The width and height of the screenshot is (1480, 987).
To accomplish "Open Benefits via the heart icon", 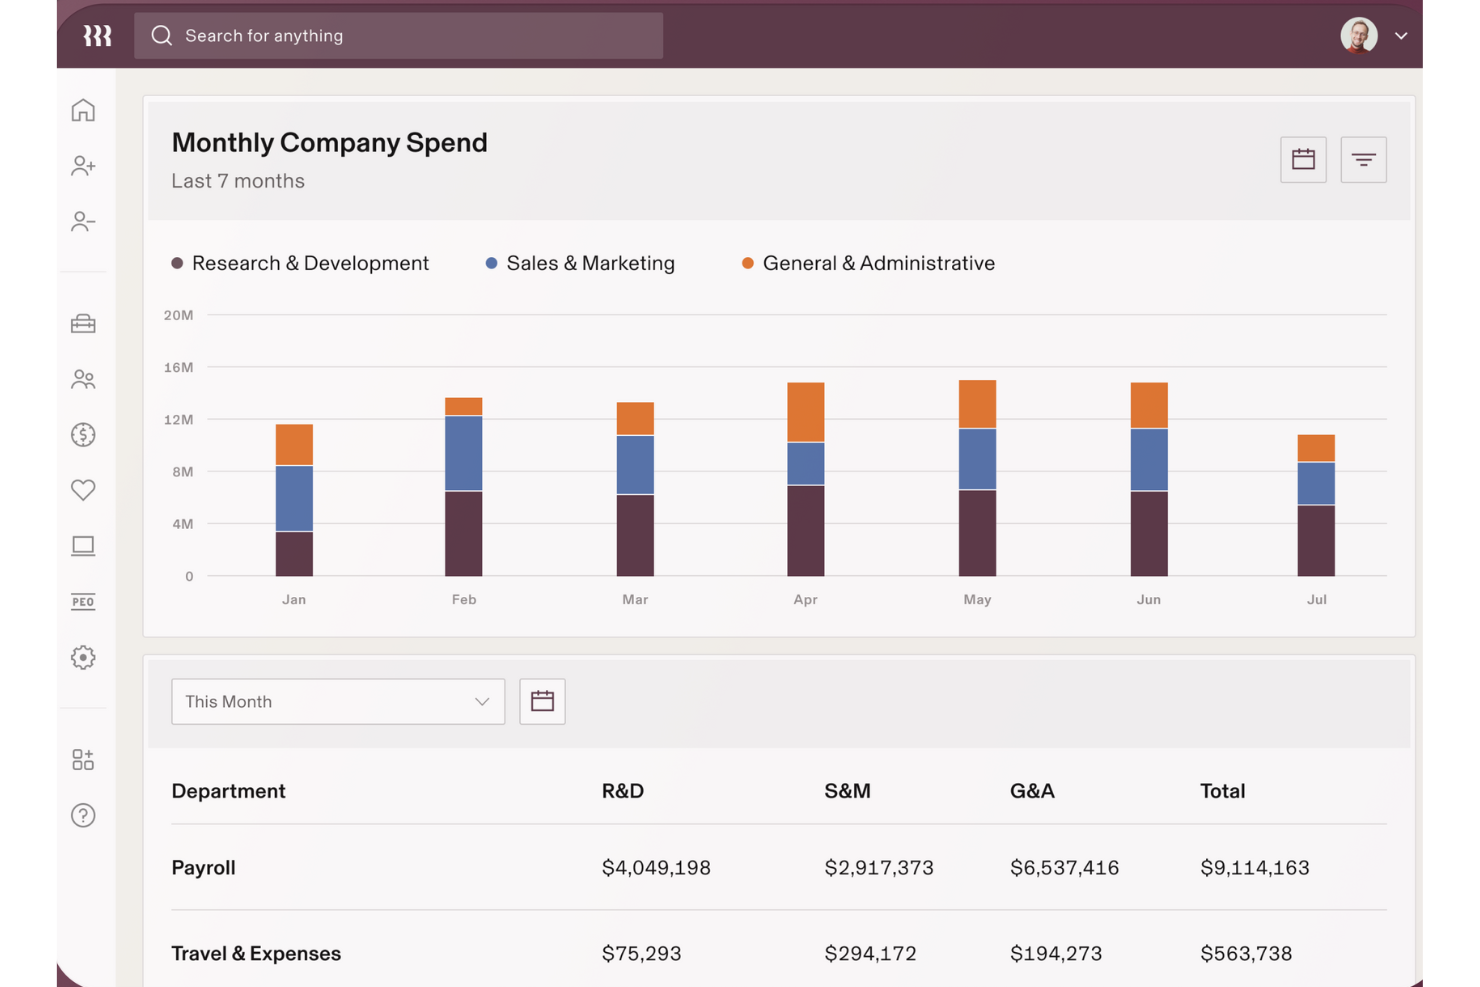I will pyautogui.click(x=83, y=490).
